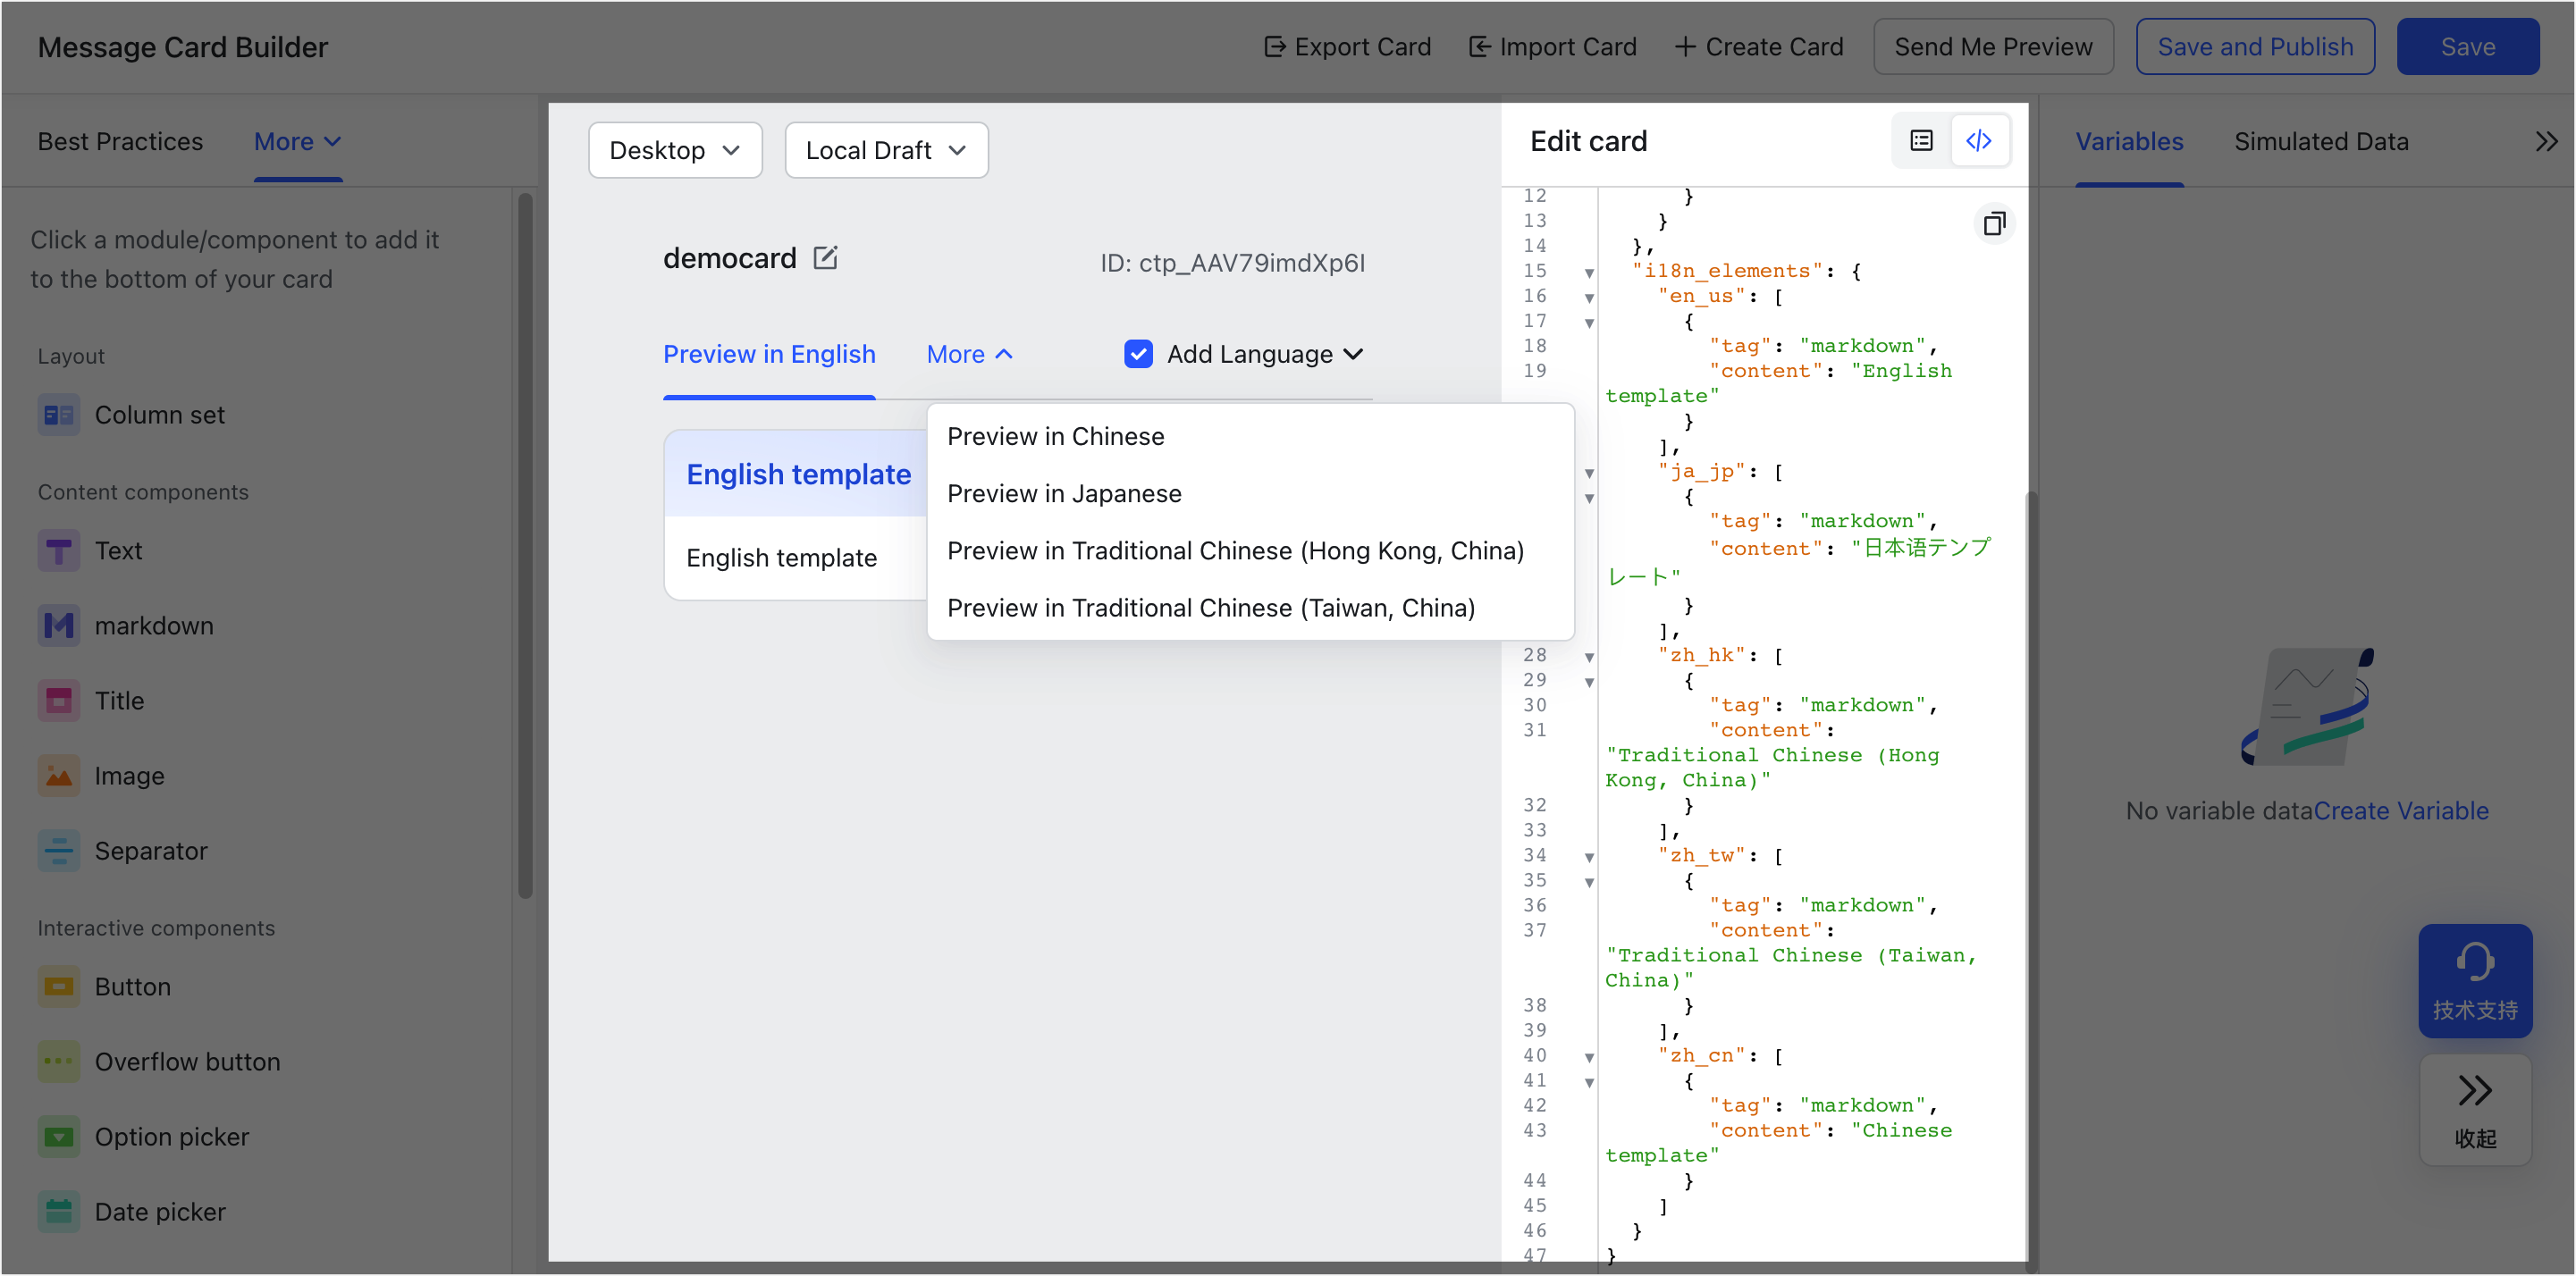Collapse the More preview languages menu
Image resolution: width=2576 pixels, height=1276 pixels.
pos(969,354)
